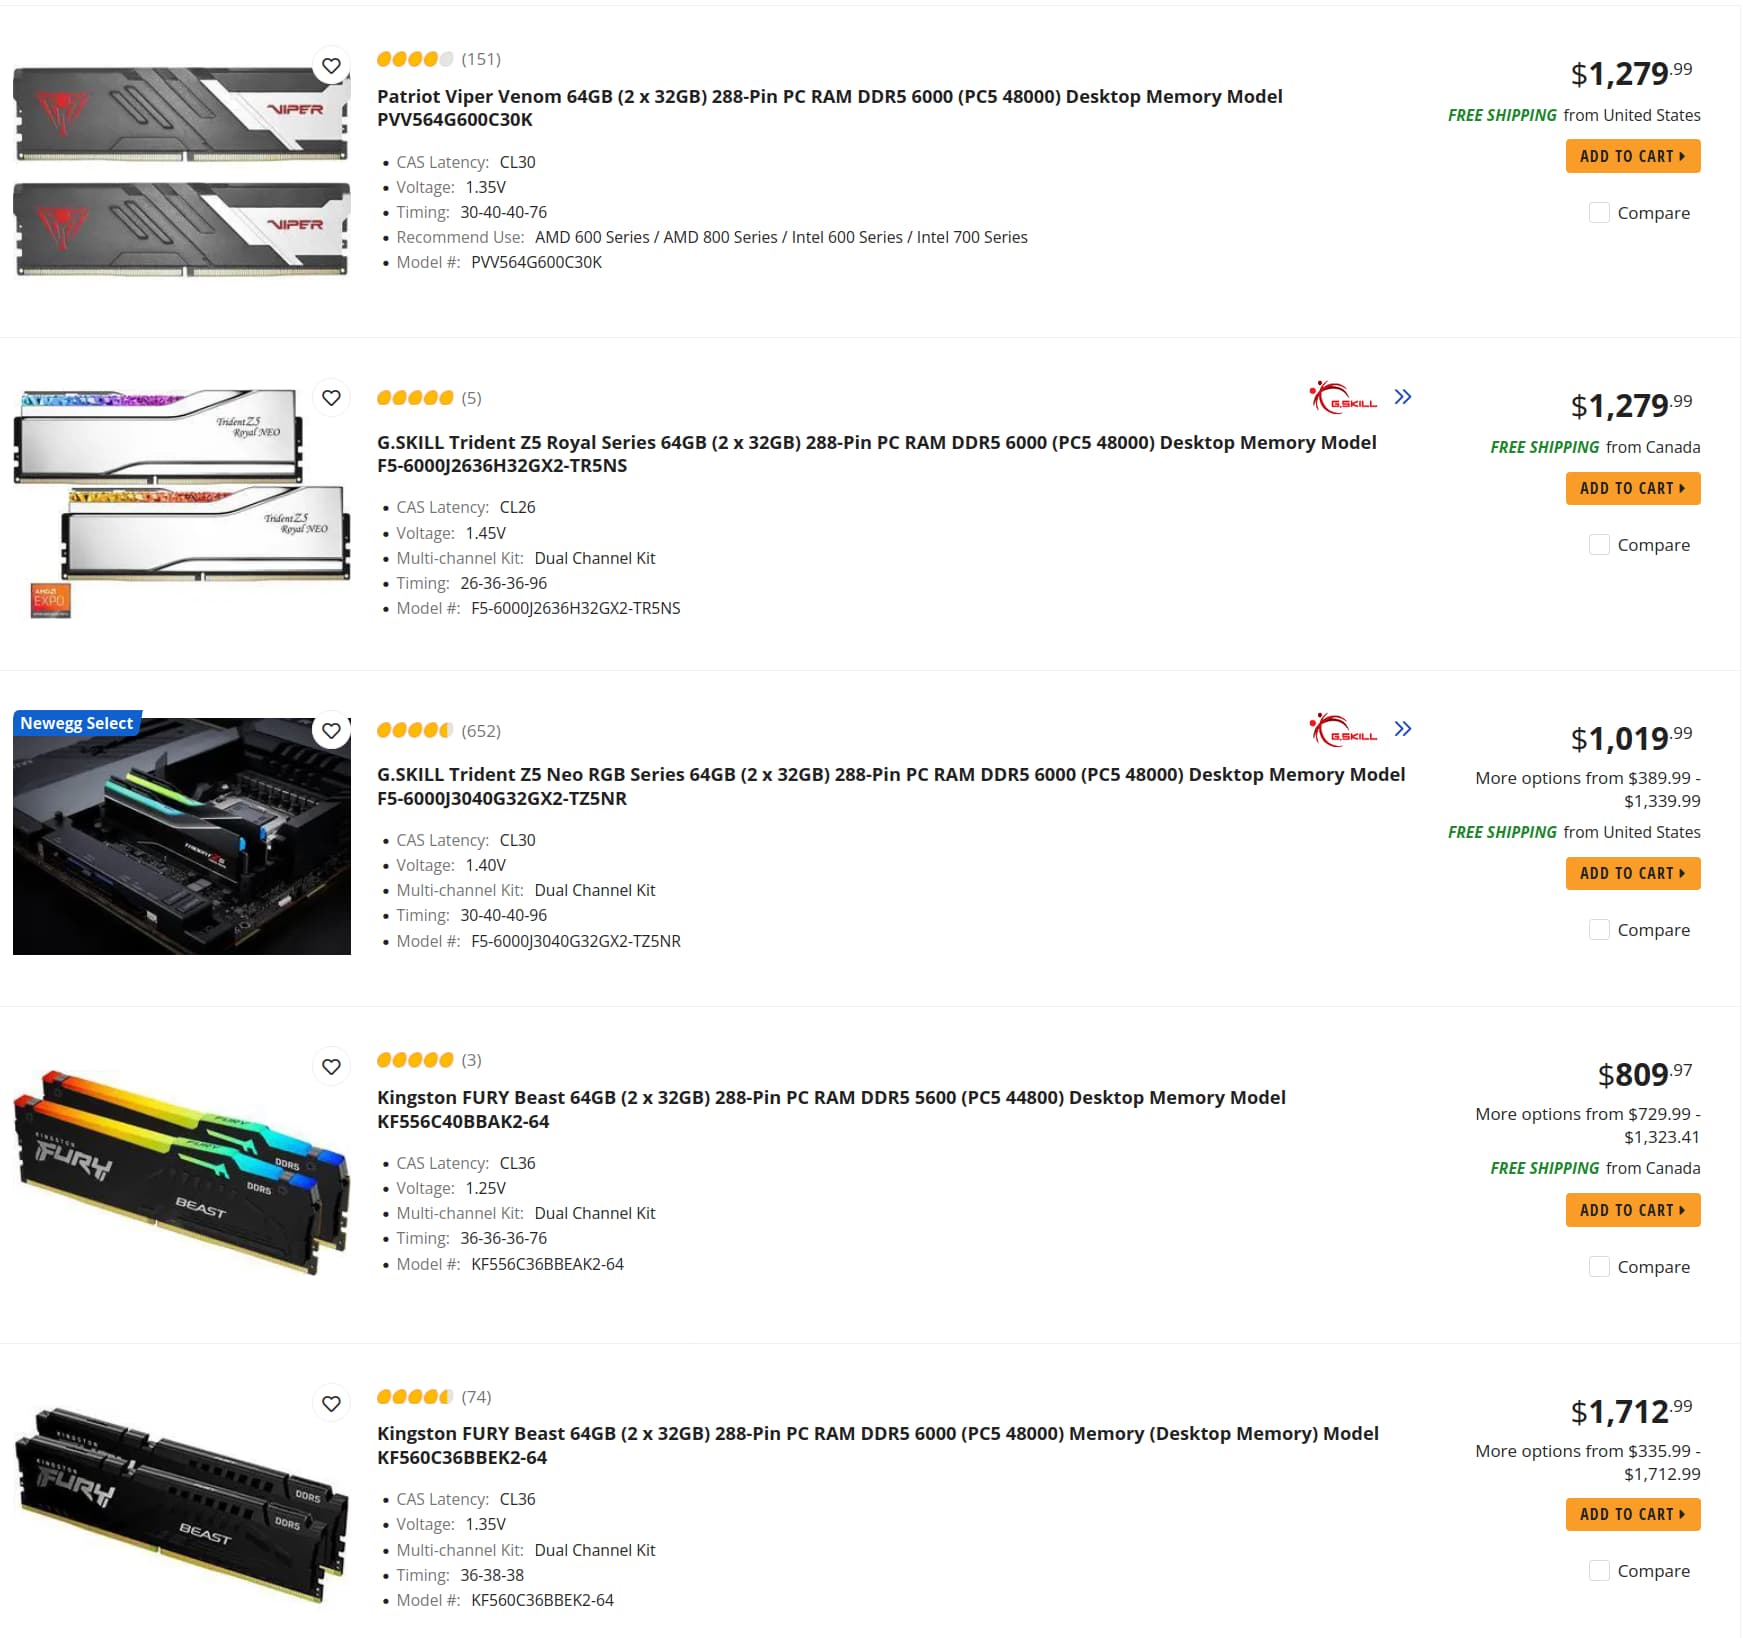The width and height of the screenshot is (1743, 1638).
Task: Open G.SKILL brand logo on Neo RGB
Action: [1344, 730]
